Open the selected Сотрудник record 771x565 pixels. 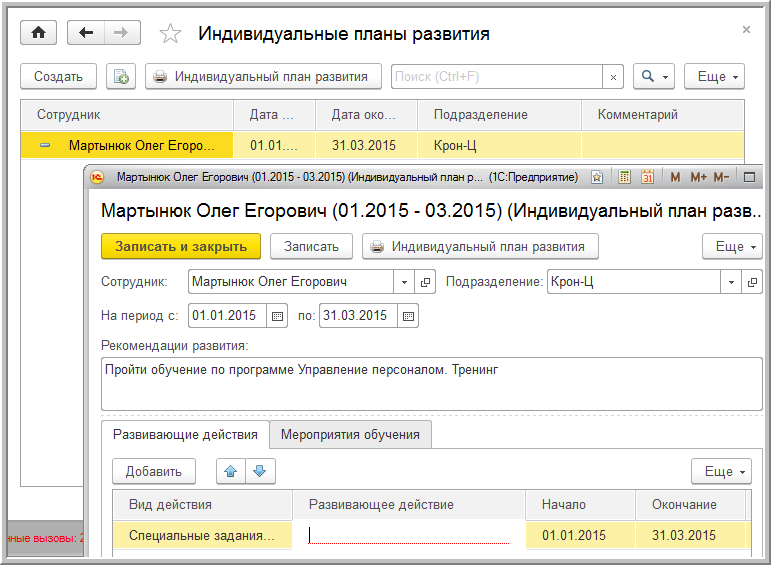(x=425, y=282)
